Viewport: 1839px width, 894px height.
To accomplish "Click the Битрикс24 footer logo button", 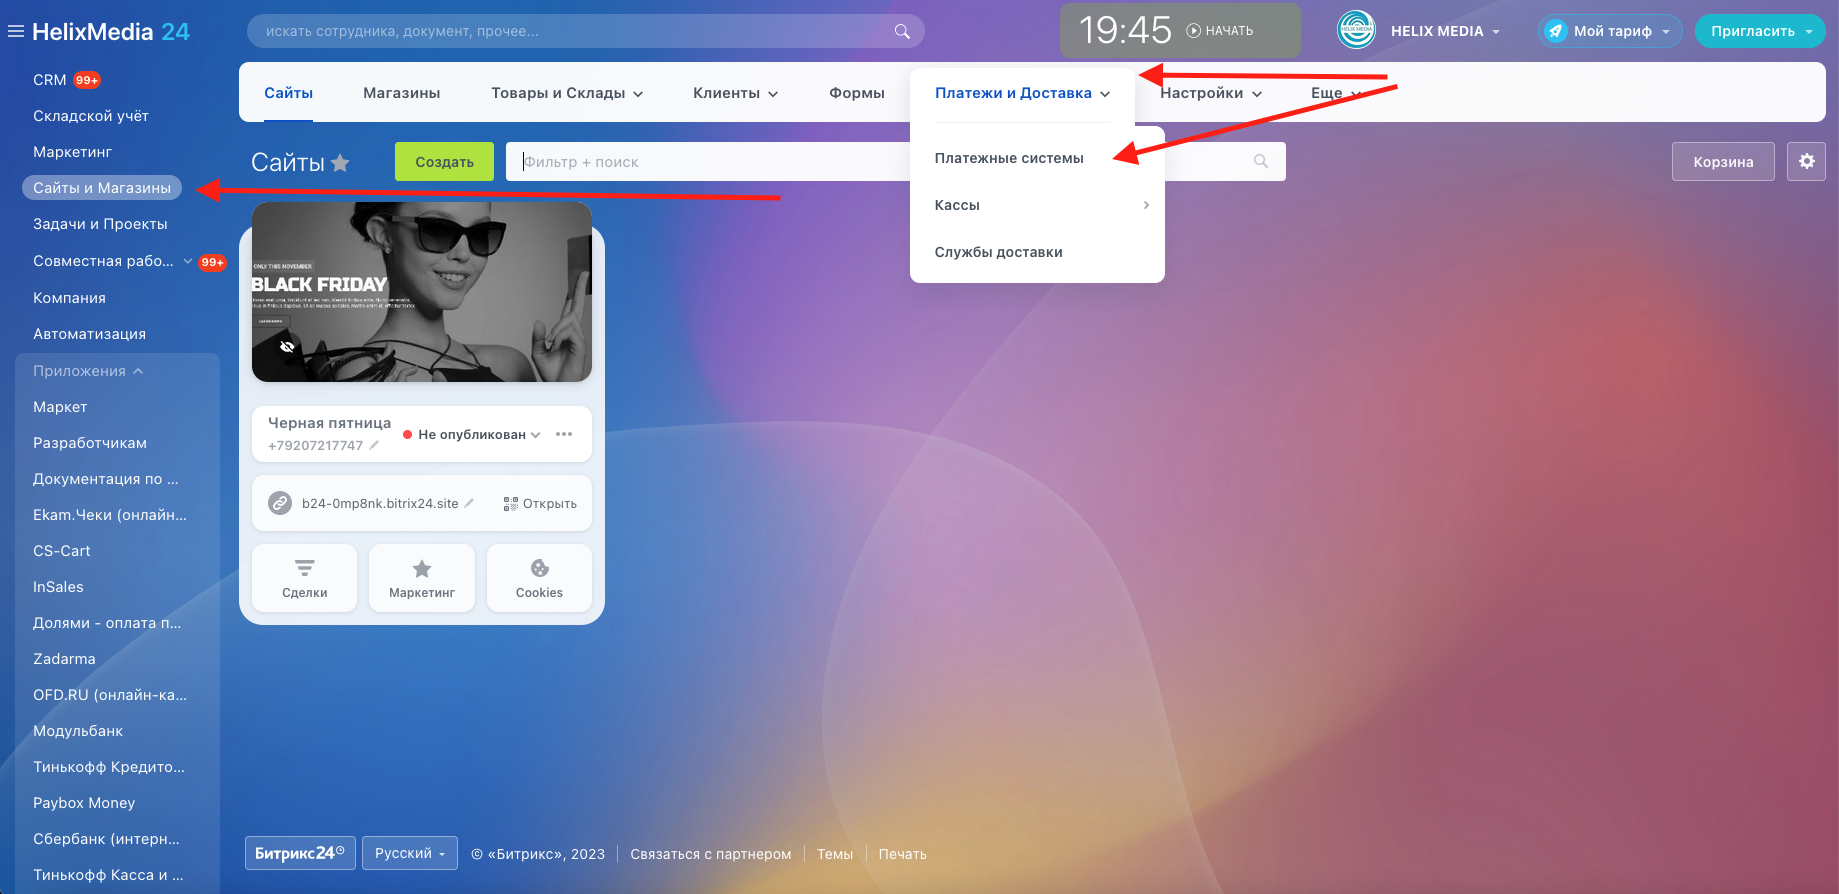I will 300,853.
